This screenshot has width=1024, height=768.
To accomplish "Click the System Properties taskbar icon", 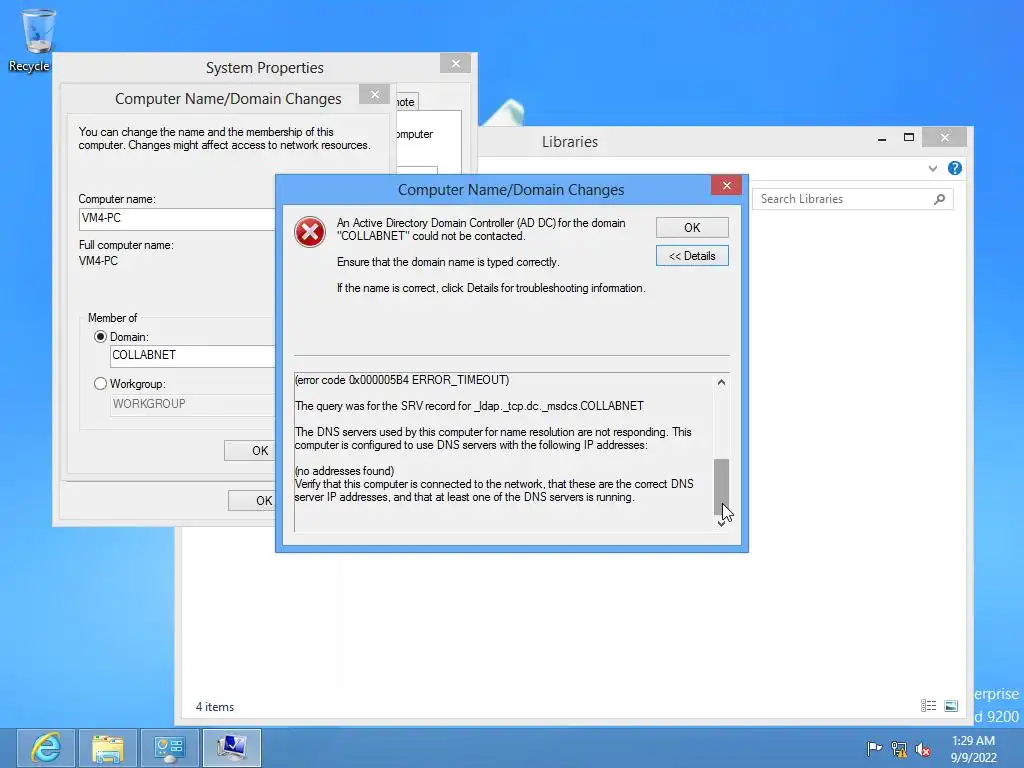I will 232,748.
